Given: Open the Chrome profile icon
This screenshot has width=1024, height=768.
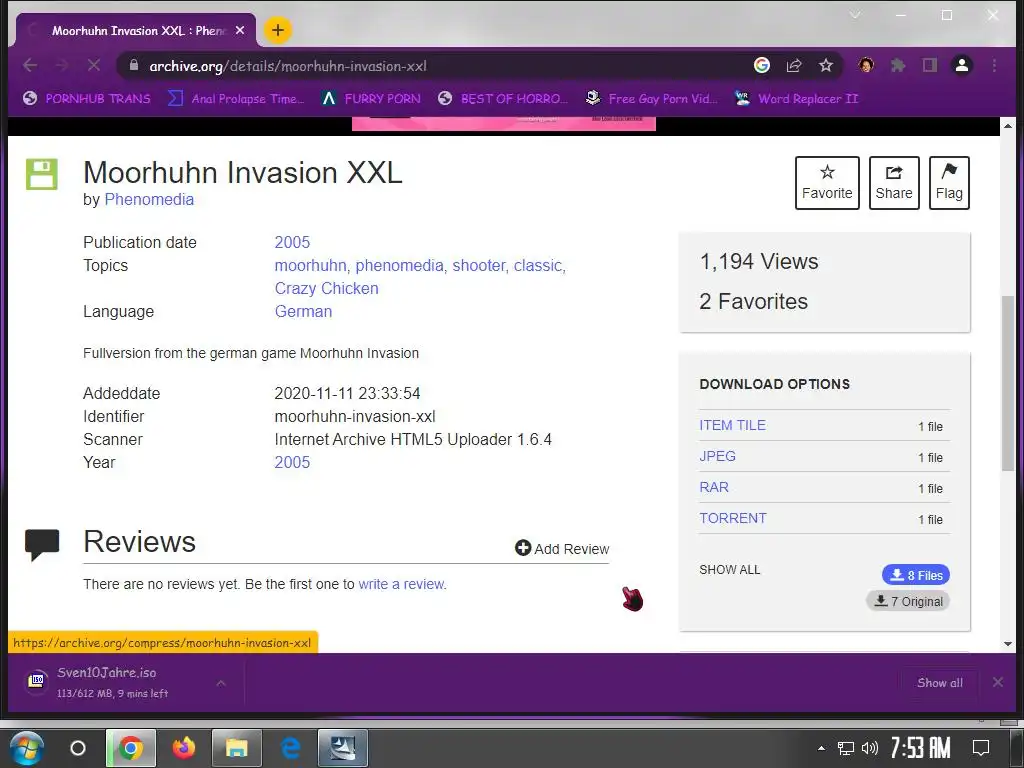Looking at the screenshot, I should 961,65.
